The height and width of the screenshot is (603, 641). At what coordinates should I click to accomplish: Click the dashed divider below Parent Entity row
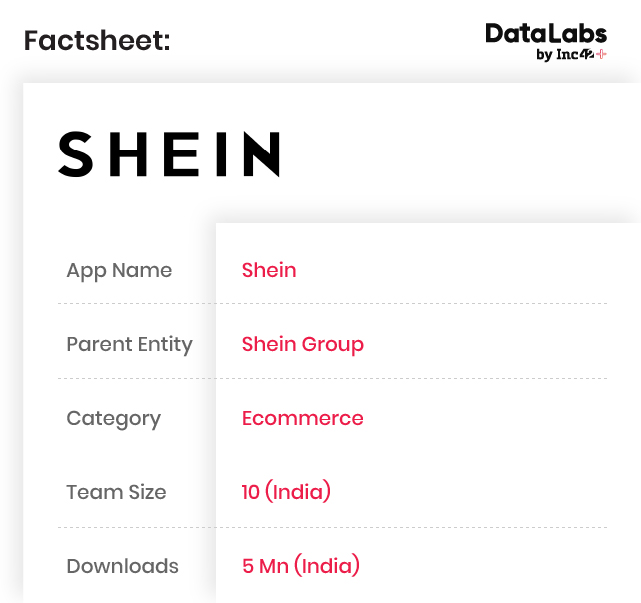coord(332,378)
